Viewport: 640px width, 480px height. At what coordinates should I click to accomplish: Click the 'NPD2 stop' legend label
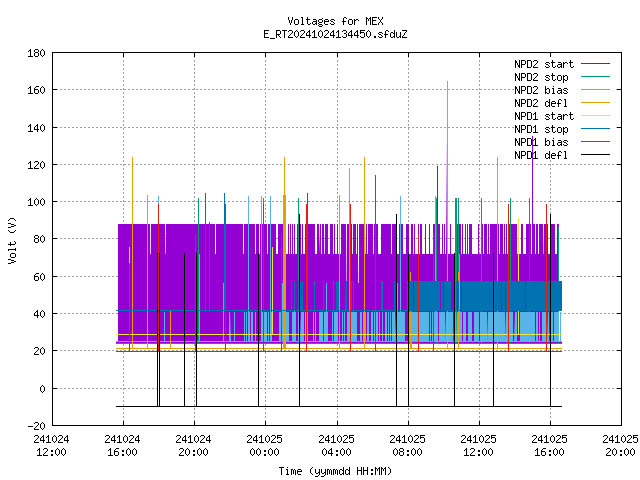tap(541, 77)
